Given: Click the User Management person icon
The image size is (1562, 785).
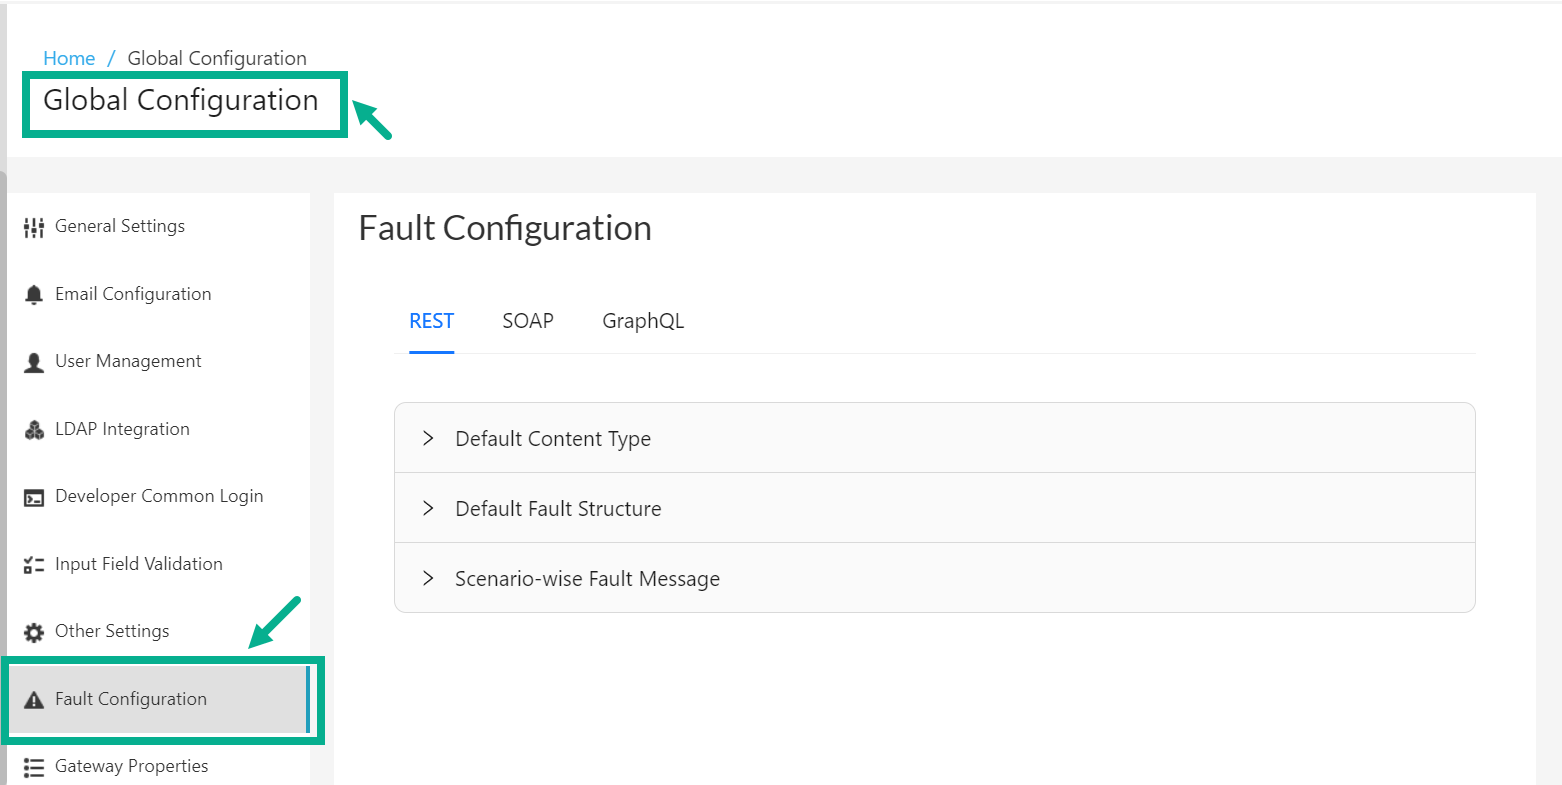Looking at the screenshot, I should click(33, 361).
